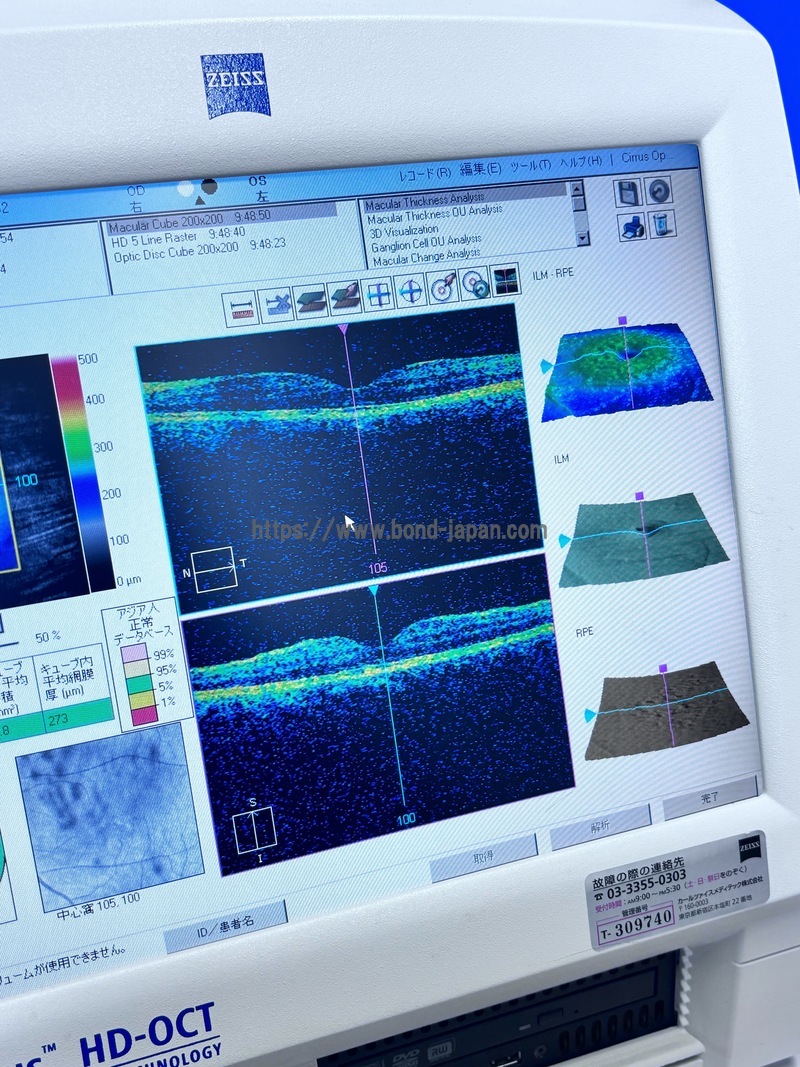The image size is (800, 1067).
Task: Open the ヘルプ(H) menu
Action: click(581, 162)
